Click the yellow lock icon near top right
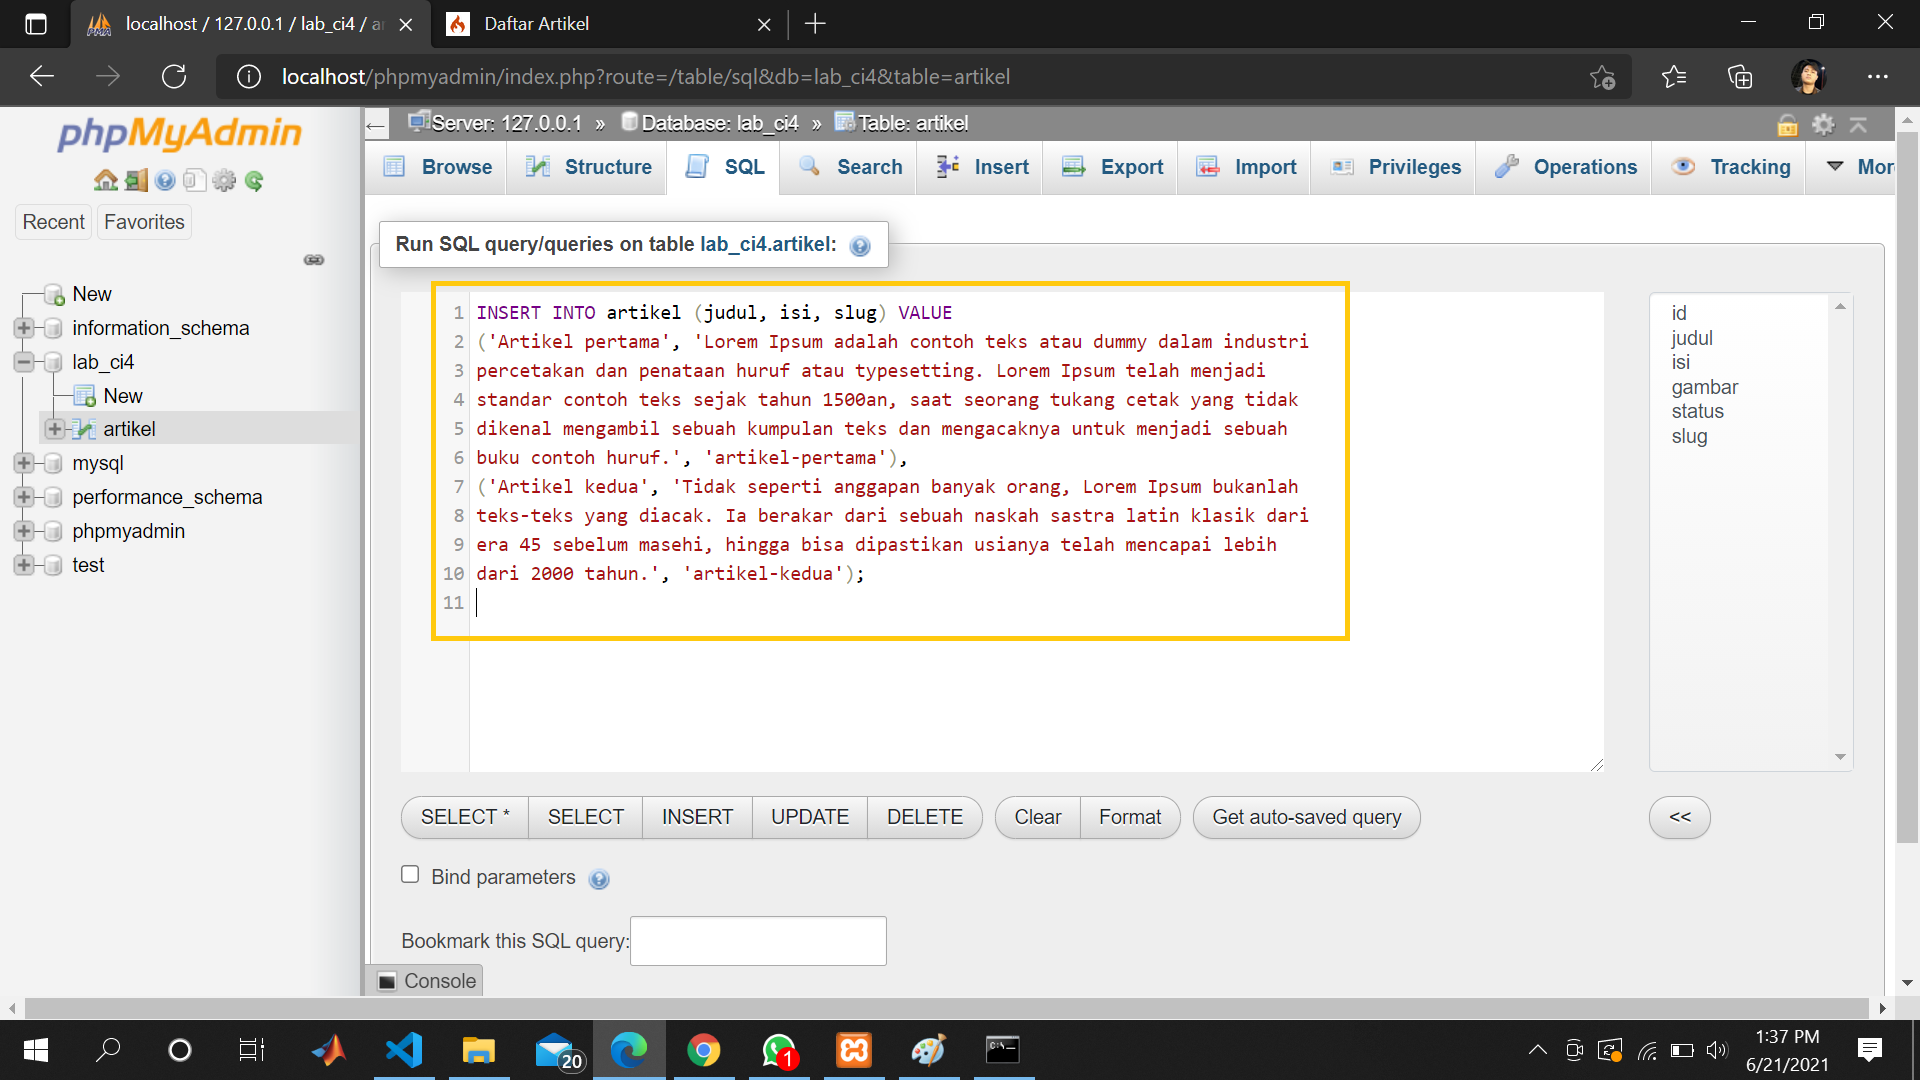 click(1787, 124)
